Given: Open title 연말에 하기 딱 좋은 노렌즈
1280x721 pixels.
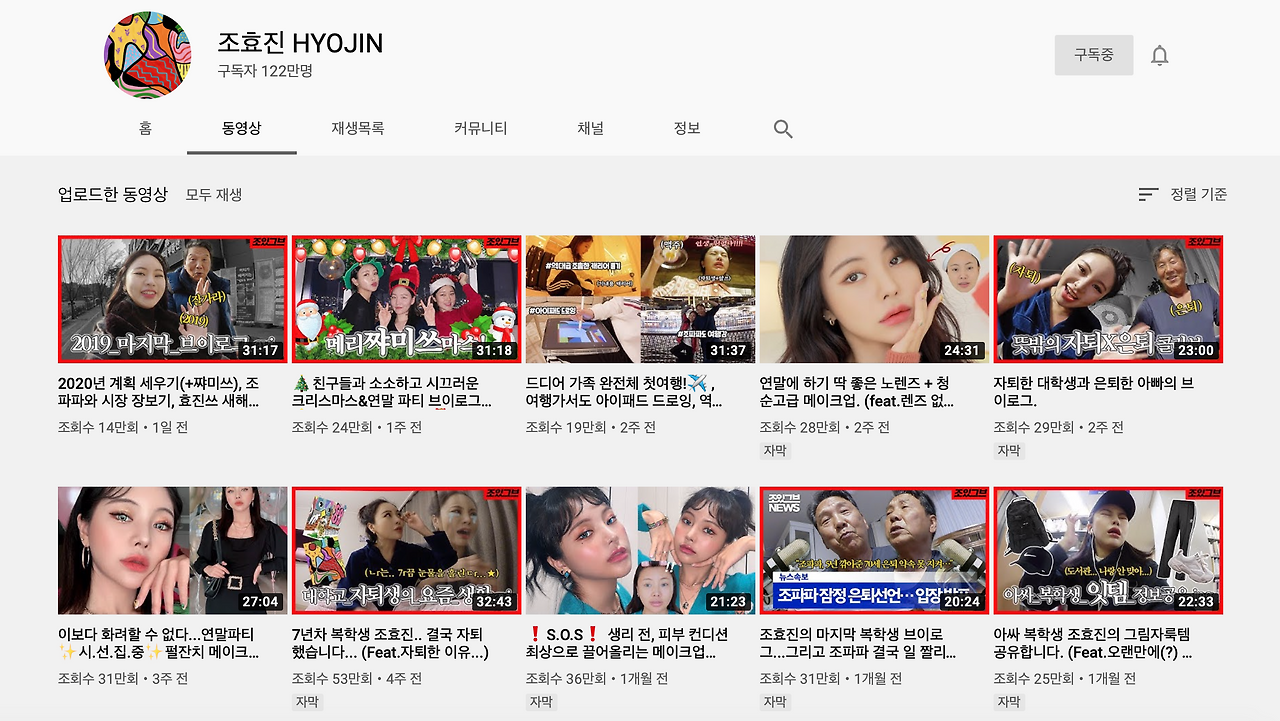Looking at the screenshot, I should click(857, 392).
